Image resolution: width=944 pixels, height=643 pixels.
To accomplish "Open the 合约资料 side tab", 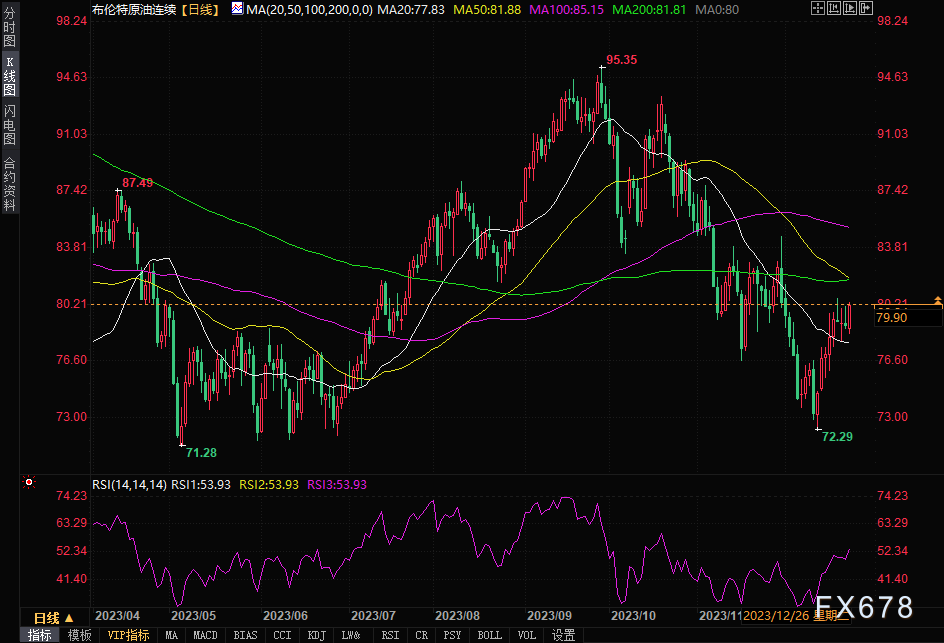I will [x=9, y=184].
